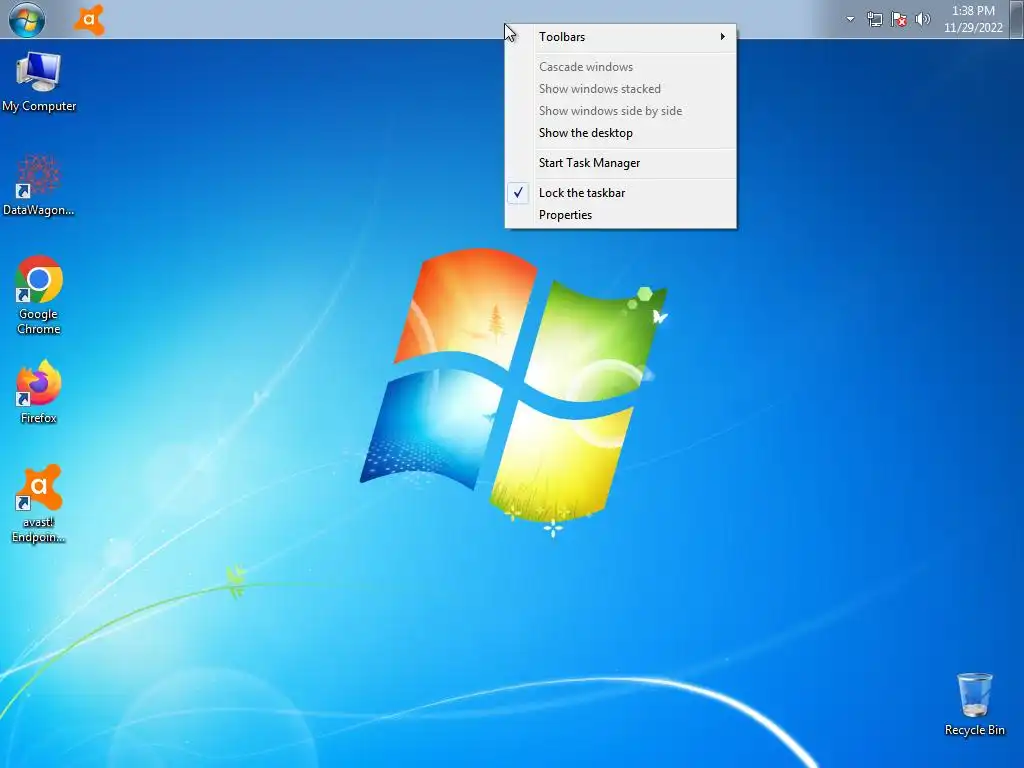Choose Show the desktop in context menu

point(621,133)
